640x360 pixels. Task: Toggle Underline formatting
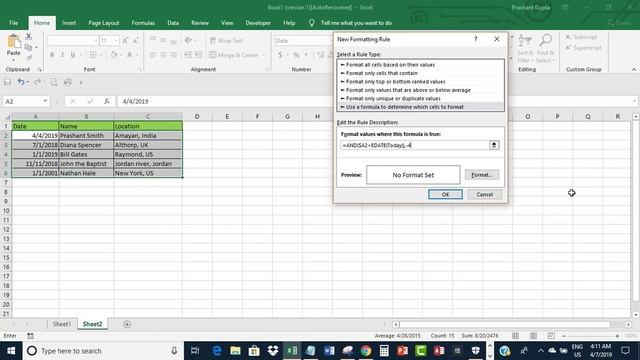pyautogui.click(x=73, y=55)
